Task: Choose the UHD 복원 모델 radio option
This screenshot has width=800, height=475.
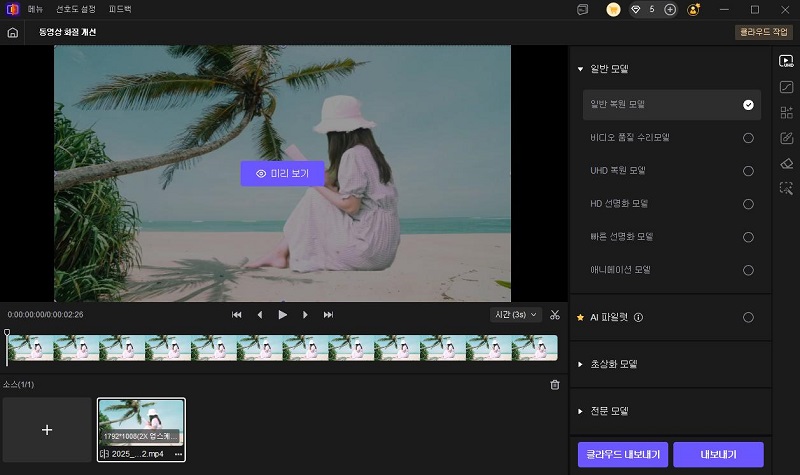Action: click(x=748, y=171)
